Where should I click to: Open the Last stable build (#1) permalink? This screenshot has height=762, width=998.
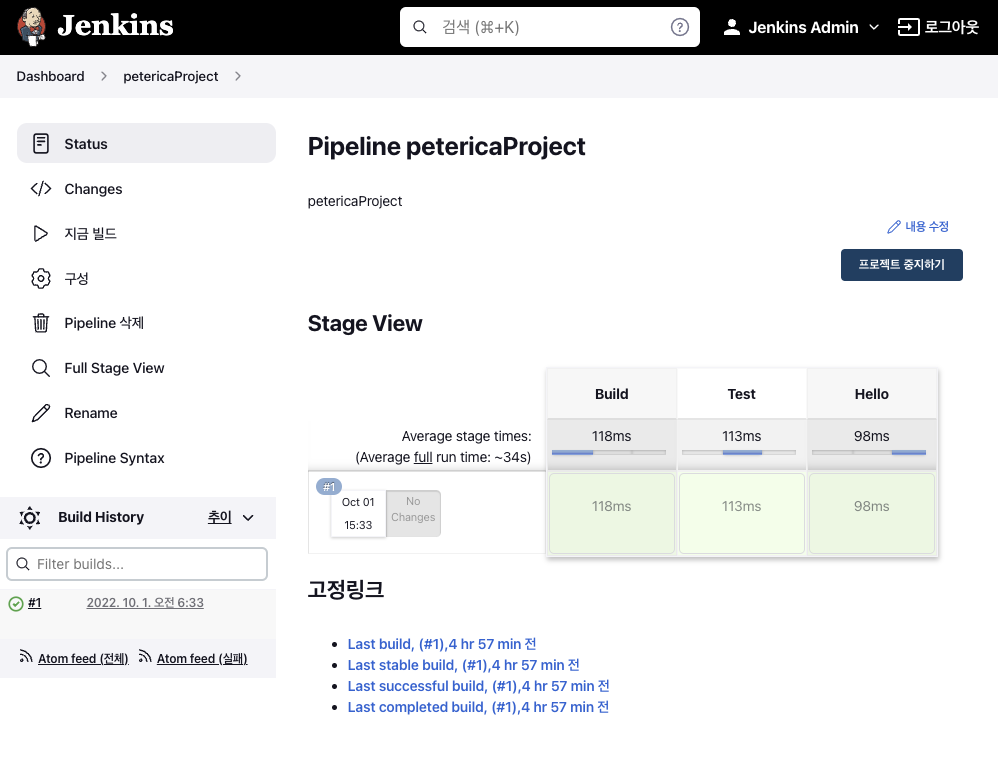tap(463, 665)
